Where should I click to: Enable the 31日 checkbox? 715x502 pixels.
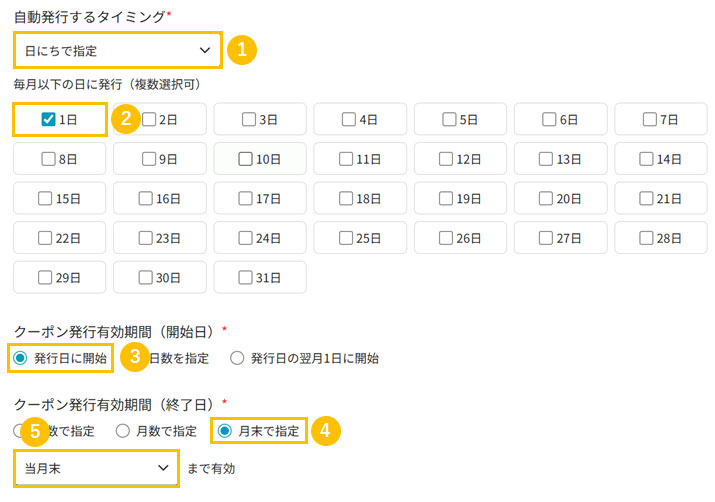[x=245, y=277]
